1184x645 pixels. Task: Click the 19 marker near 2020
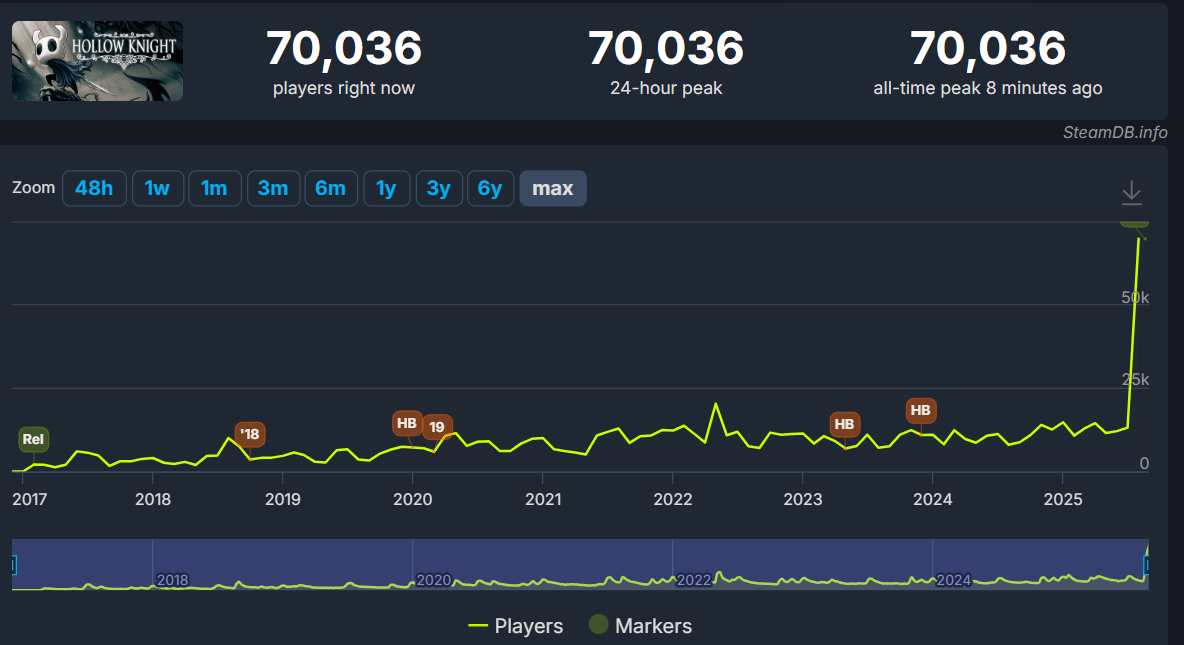point(437,427)
